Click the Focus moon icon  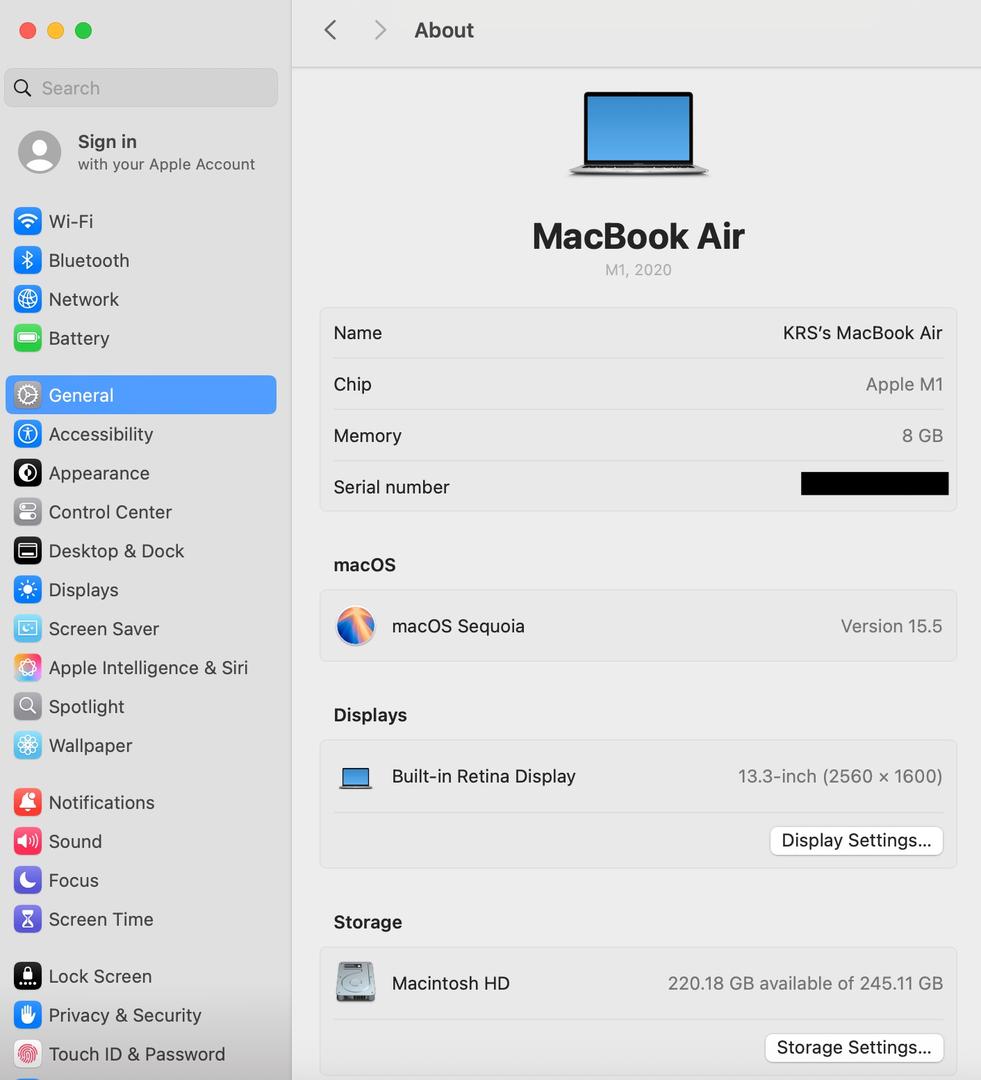(28, 880)
